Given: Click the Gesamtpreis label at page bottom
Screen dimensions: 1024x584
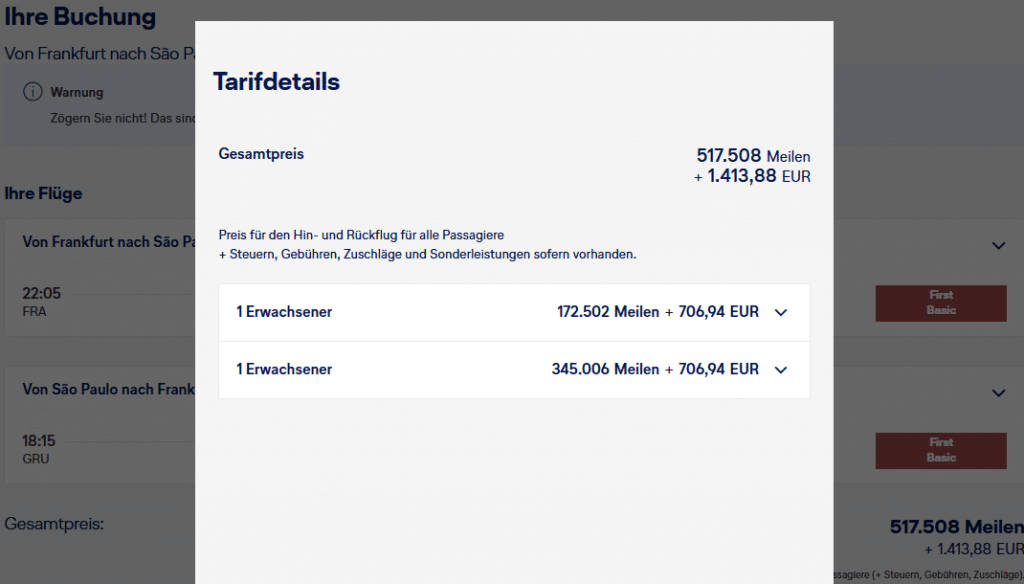Looking at the screenshot, I should pos(54,524).
